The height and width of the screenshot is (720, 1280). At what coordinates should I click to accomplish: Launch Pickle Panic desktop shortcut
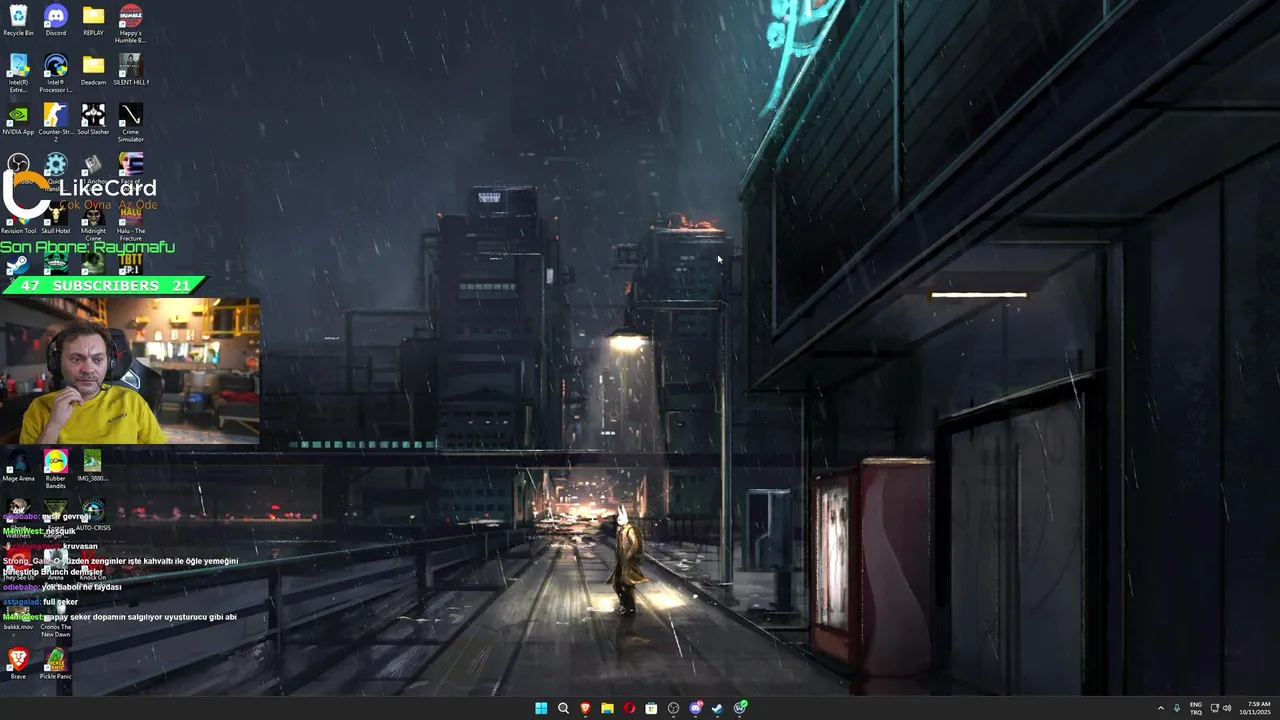click(56, 664)
